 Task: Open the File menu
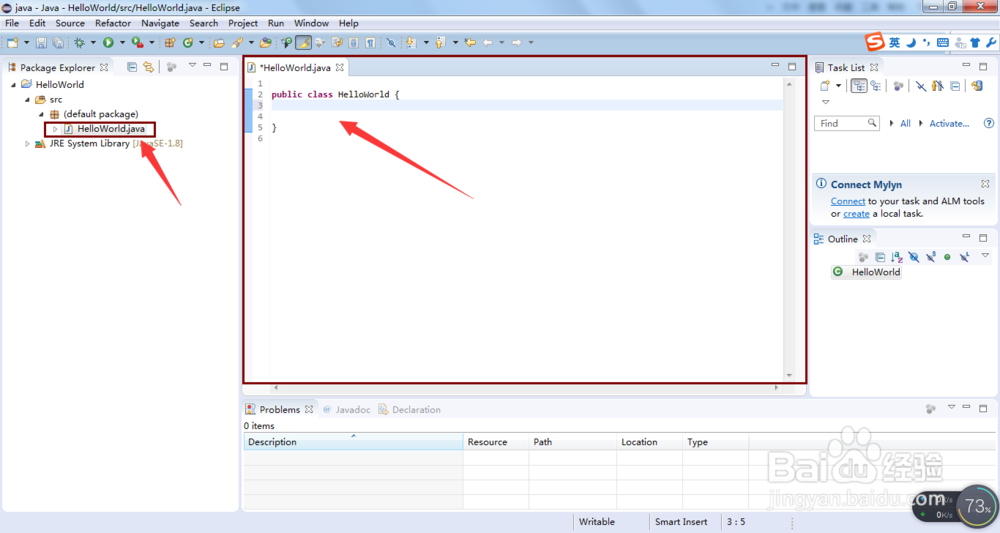point(12,23)
